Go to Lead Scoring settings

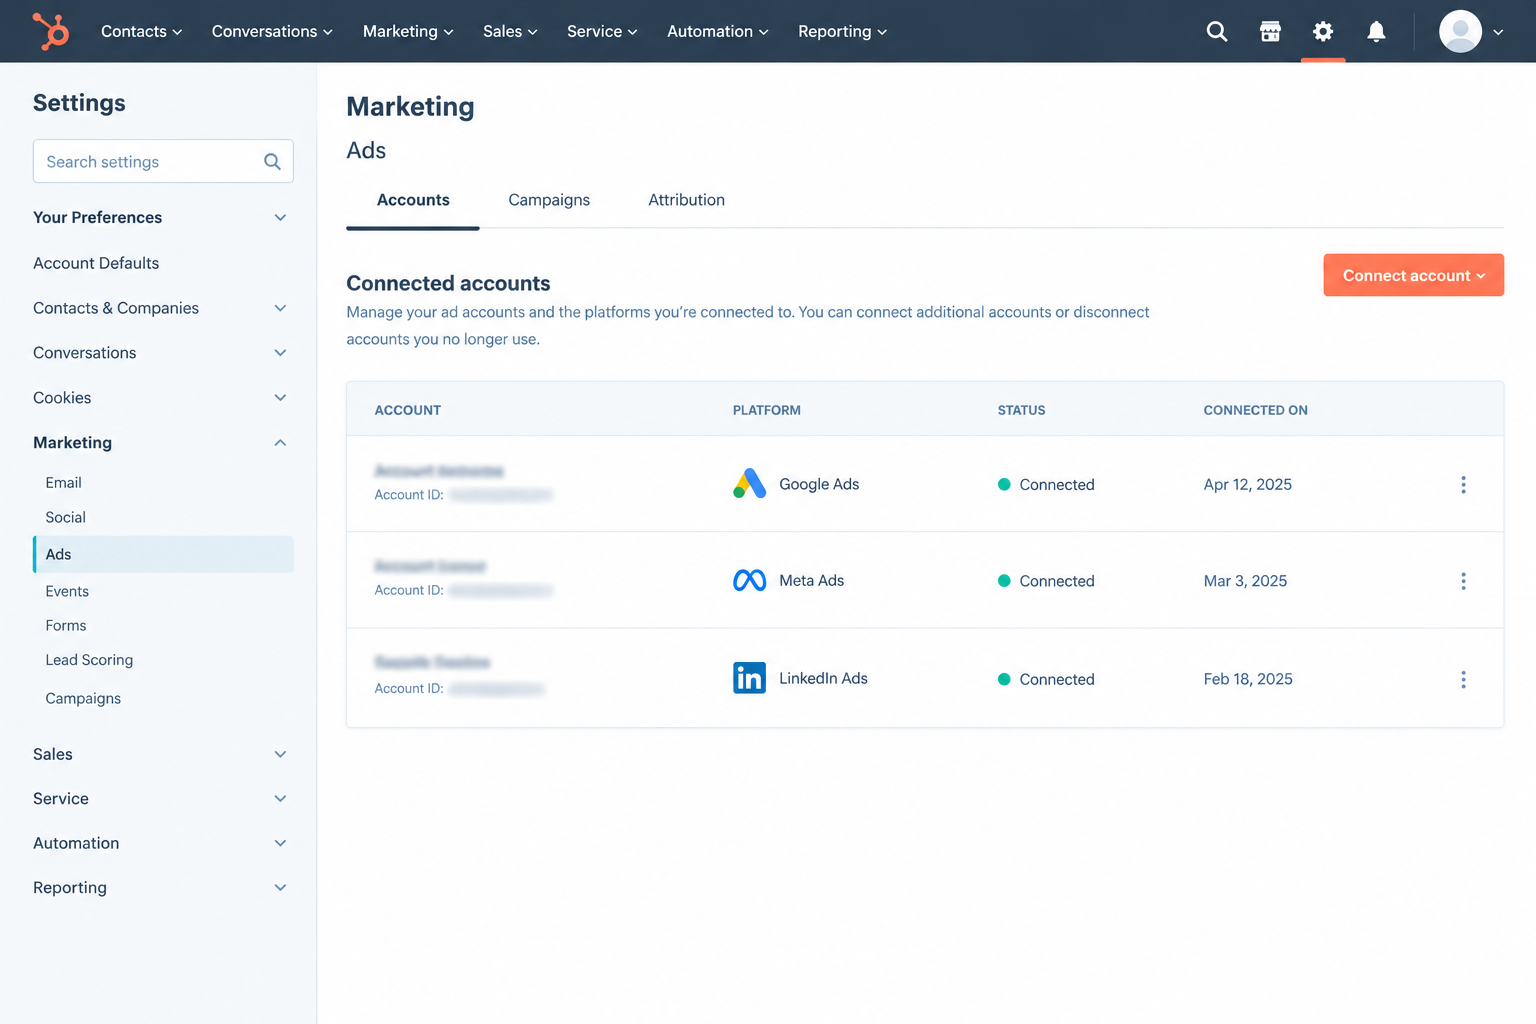point(89,660)
